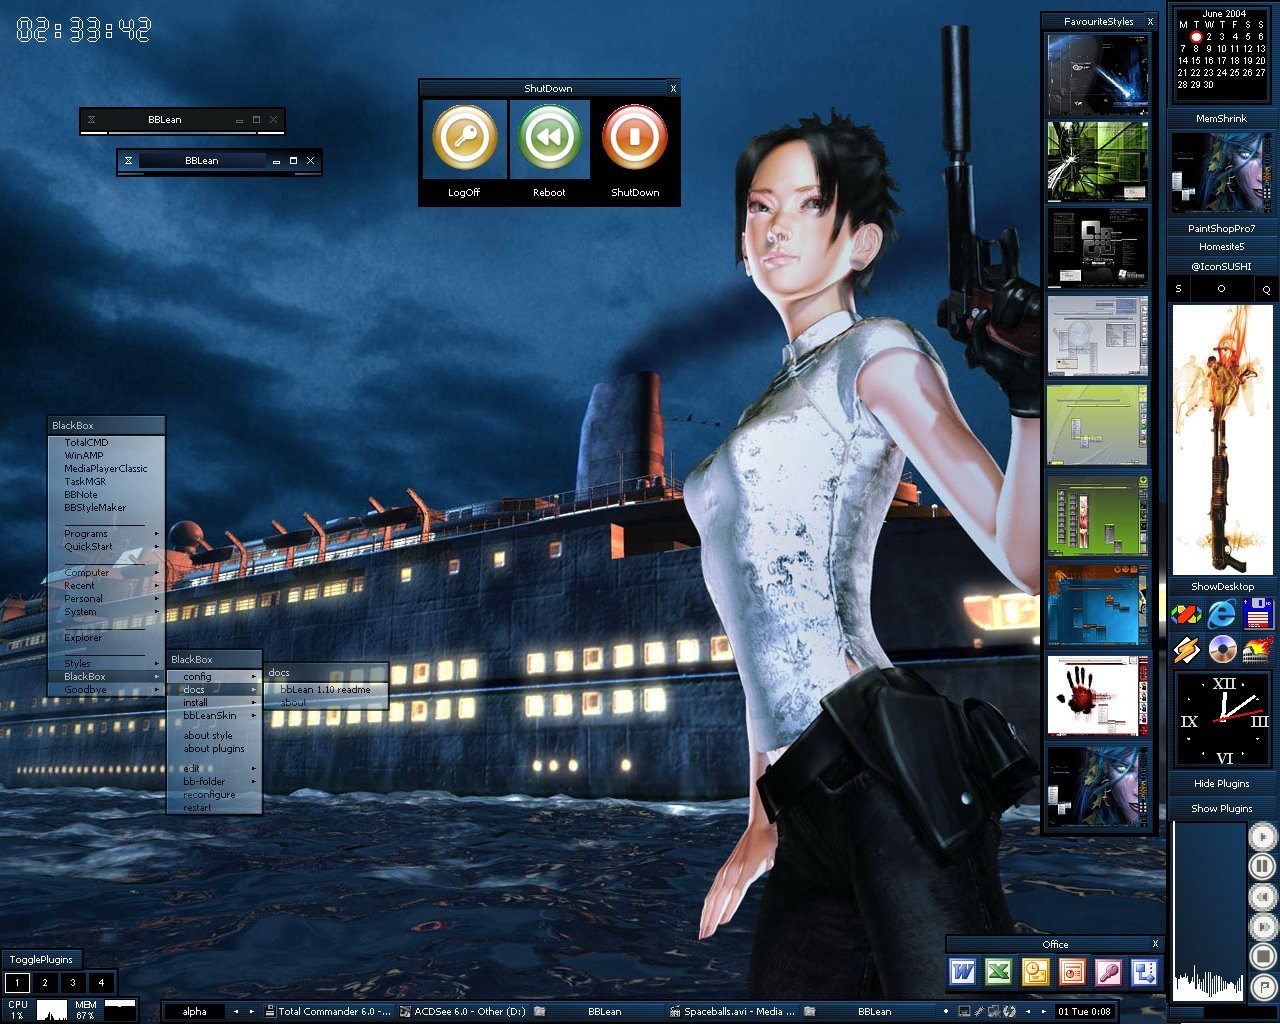1280x1024 pixels.
Task: Click the green Reboot icon
Action: (550, 138)
